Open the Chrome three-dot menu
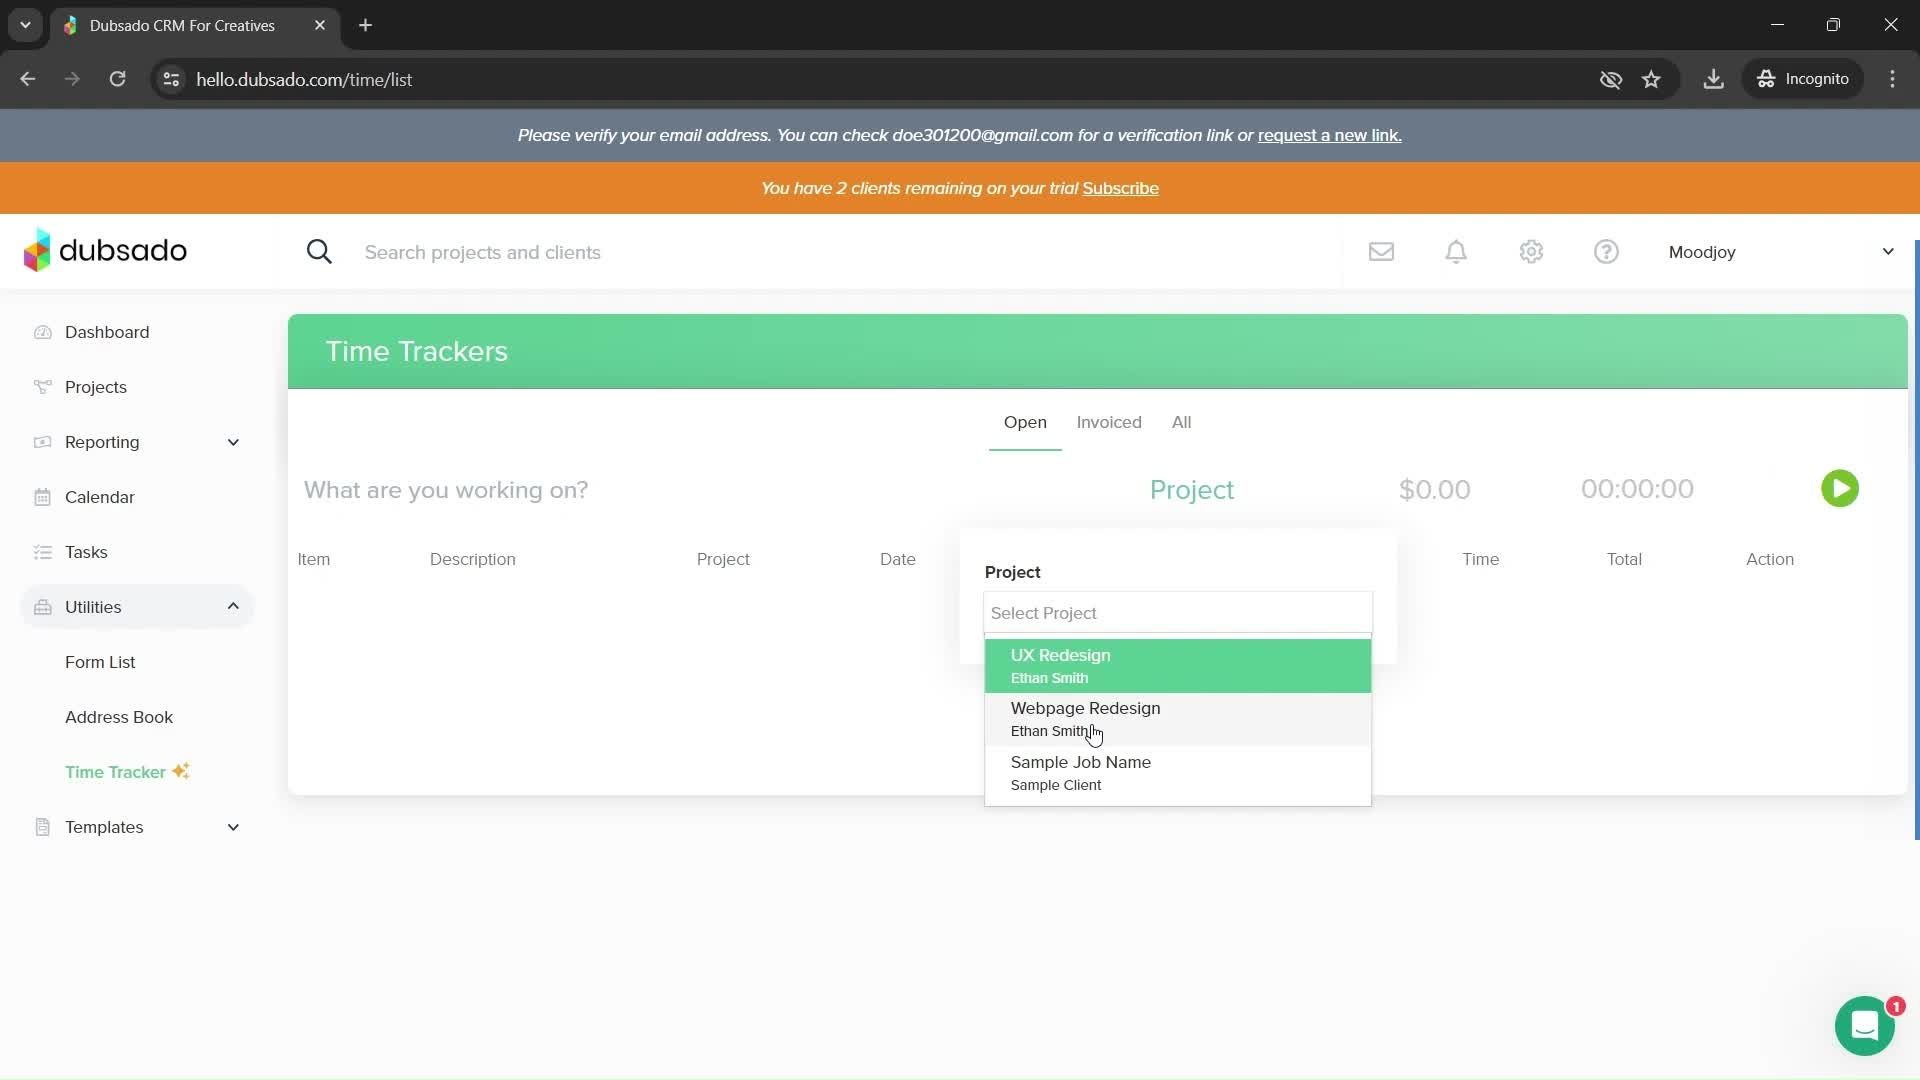 click(1892, 79)
